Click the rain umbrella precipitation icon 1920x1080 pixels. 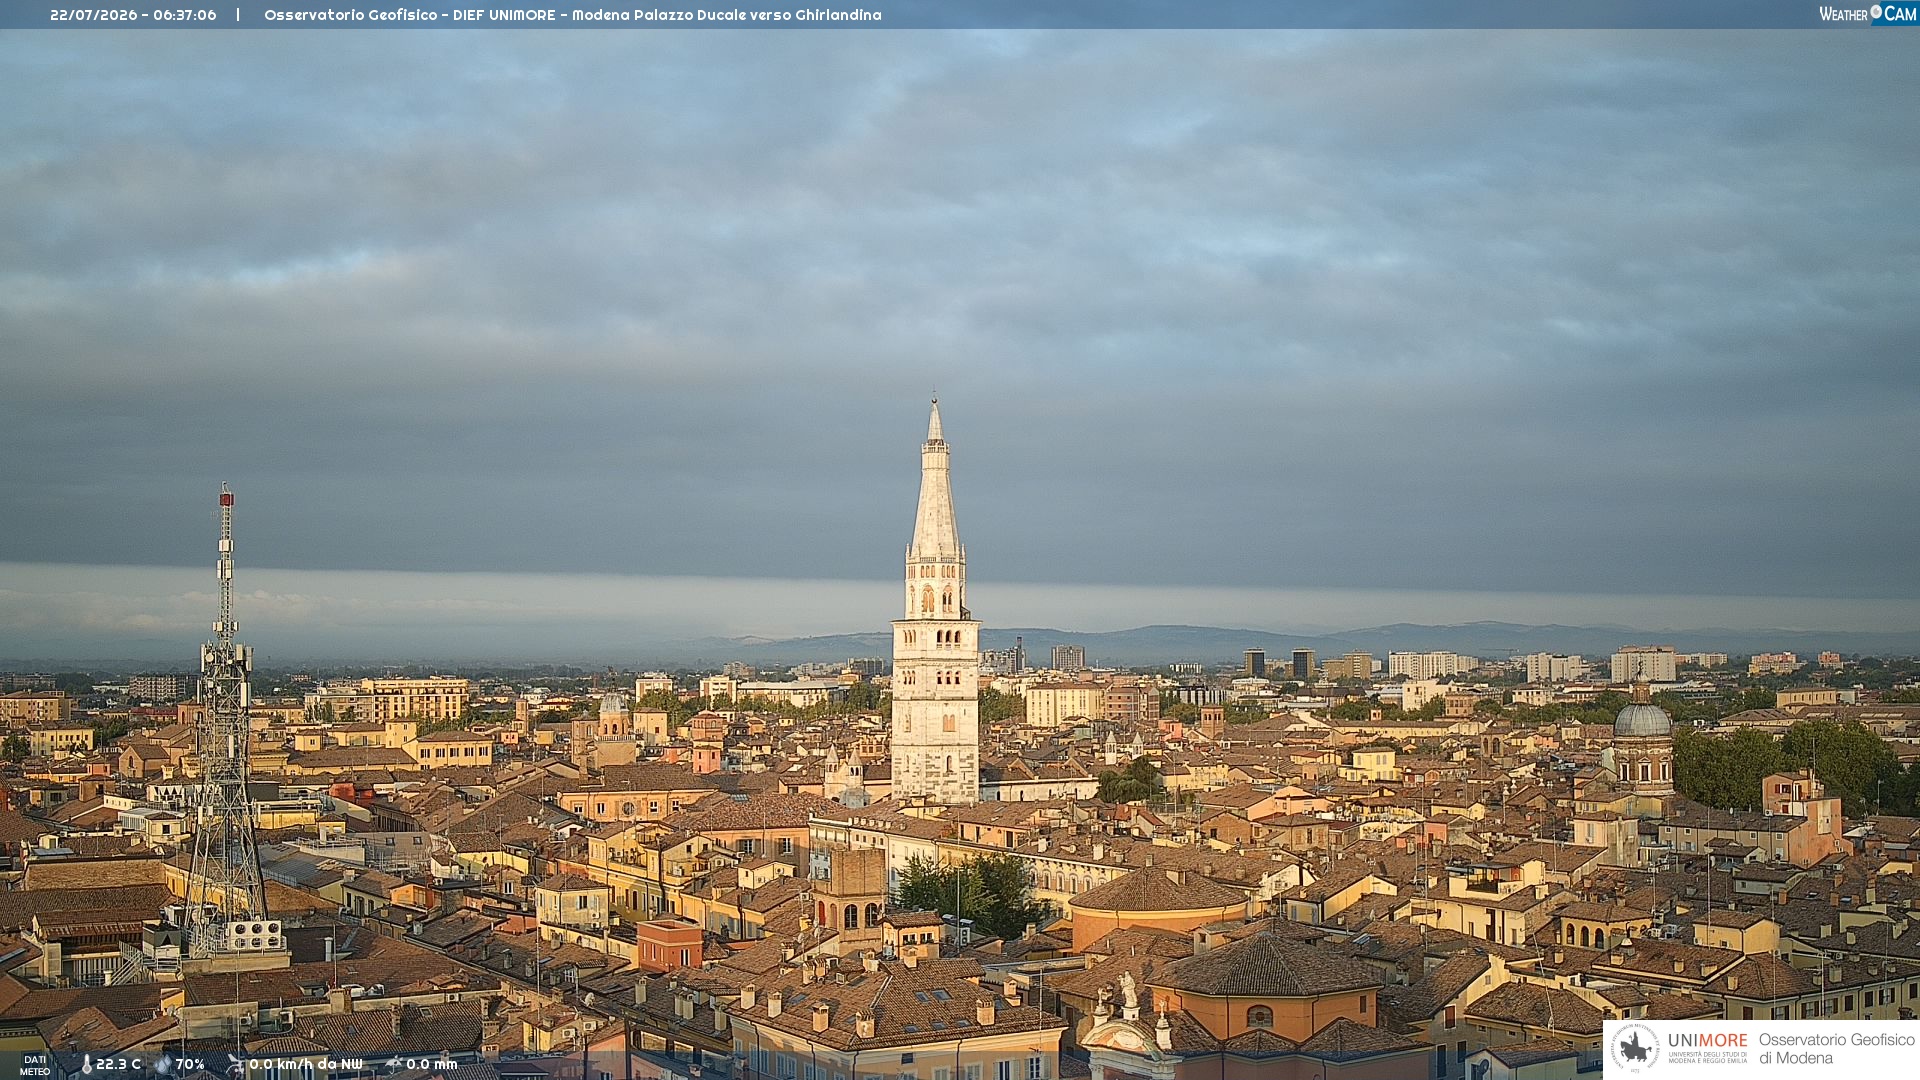393,1064
